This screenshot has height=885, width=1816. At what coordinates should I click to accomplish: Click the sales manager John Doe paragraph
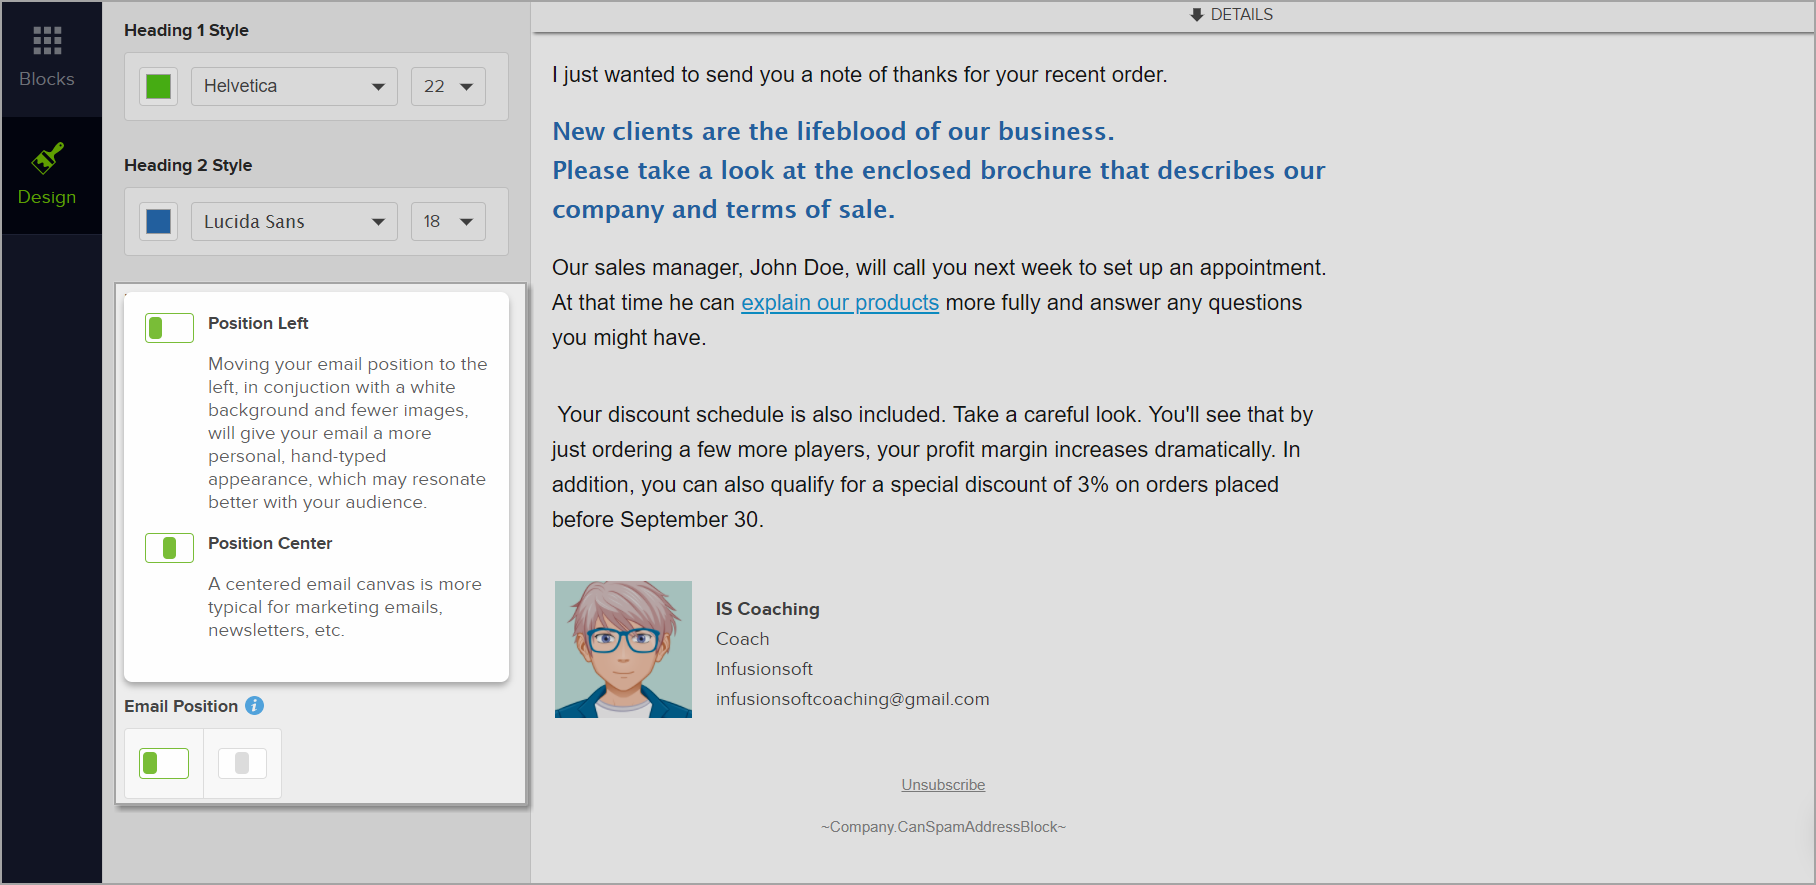(x=939, y=303)
